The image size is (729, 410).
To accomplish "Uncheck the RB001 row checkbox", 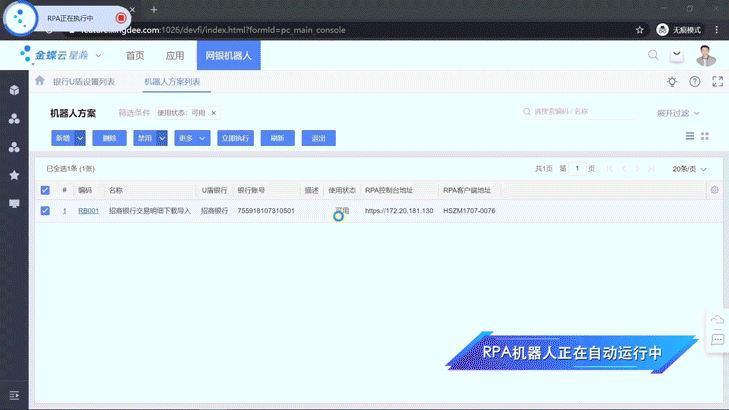I will coord(45,211).
